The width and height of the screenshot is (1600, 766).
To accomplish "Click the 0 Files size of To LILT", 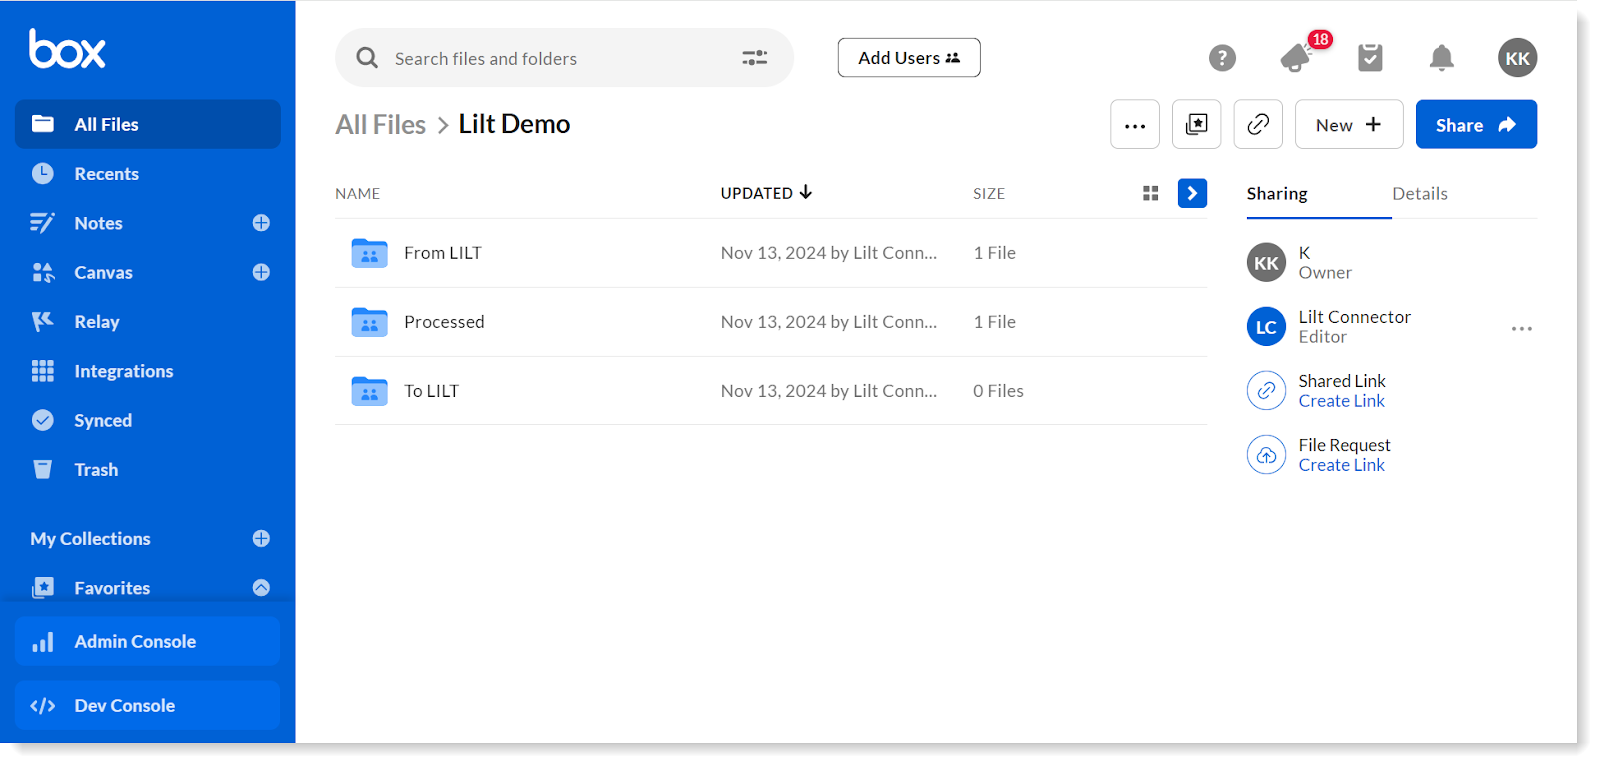I will point(998,391).
